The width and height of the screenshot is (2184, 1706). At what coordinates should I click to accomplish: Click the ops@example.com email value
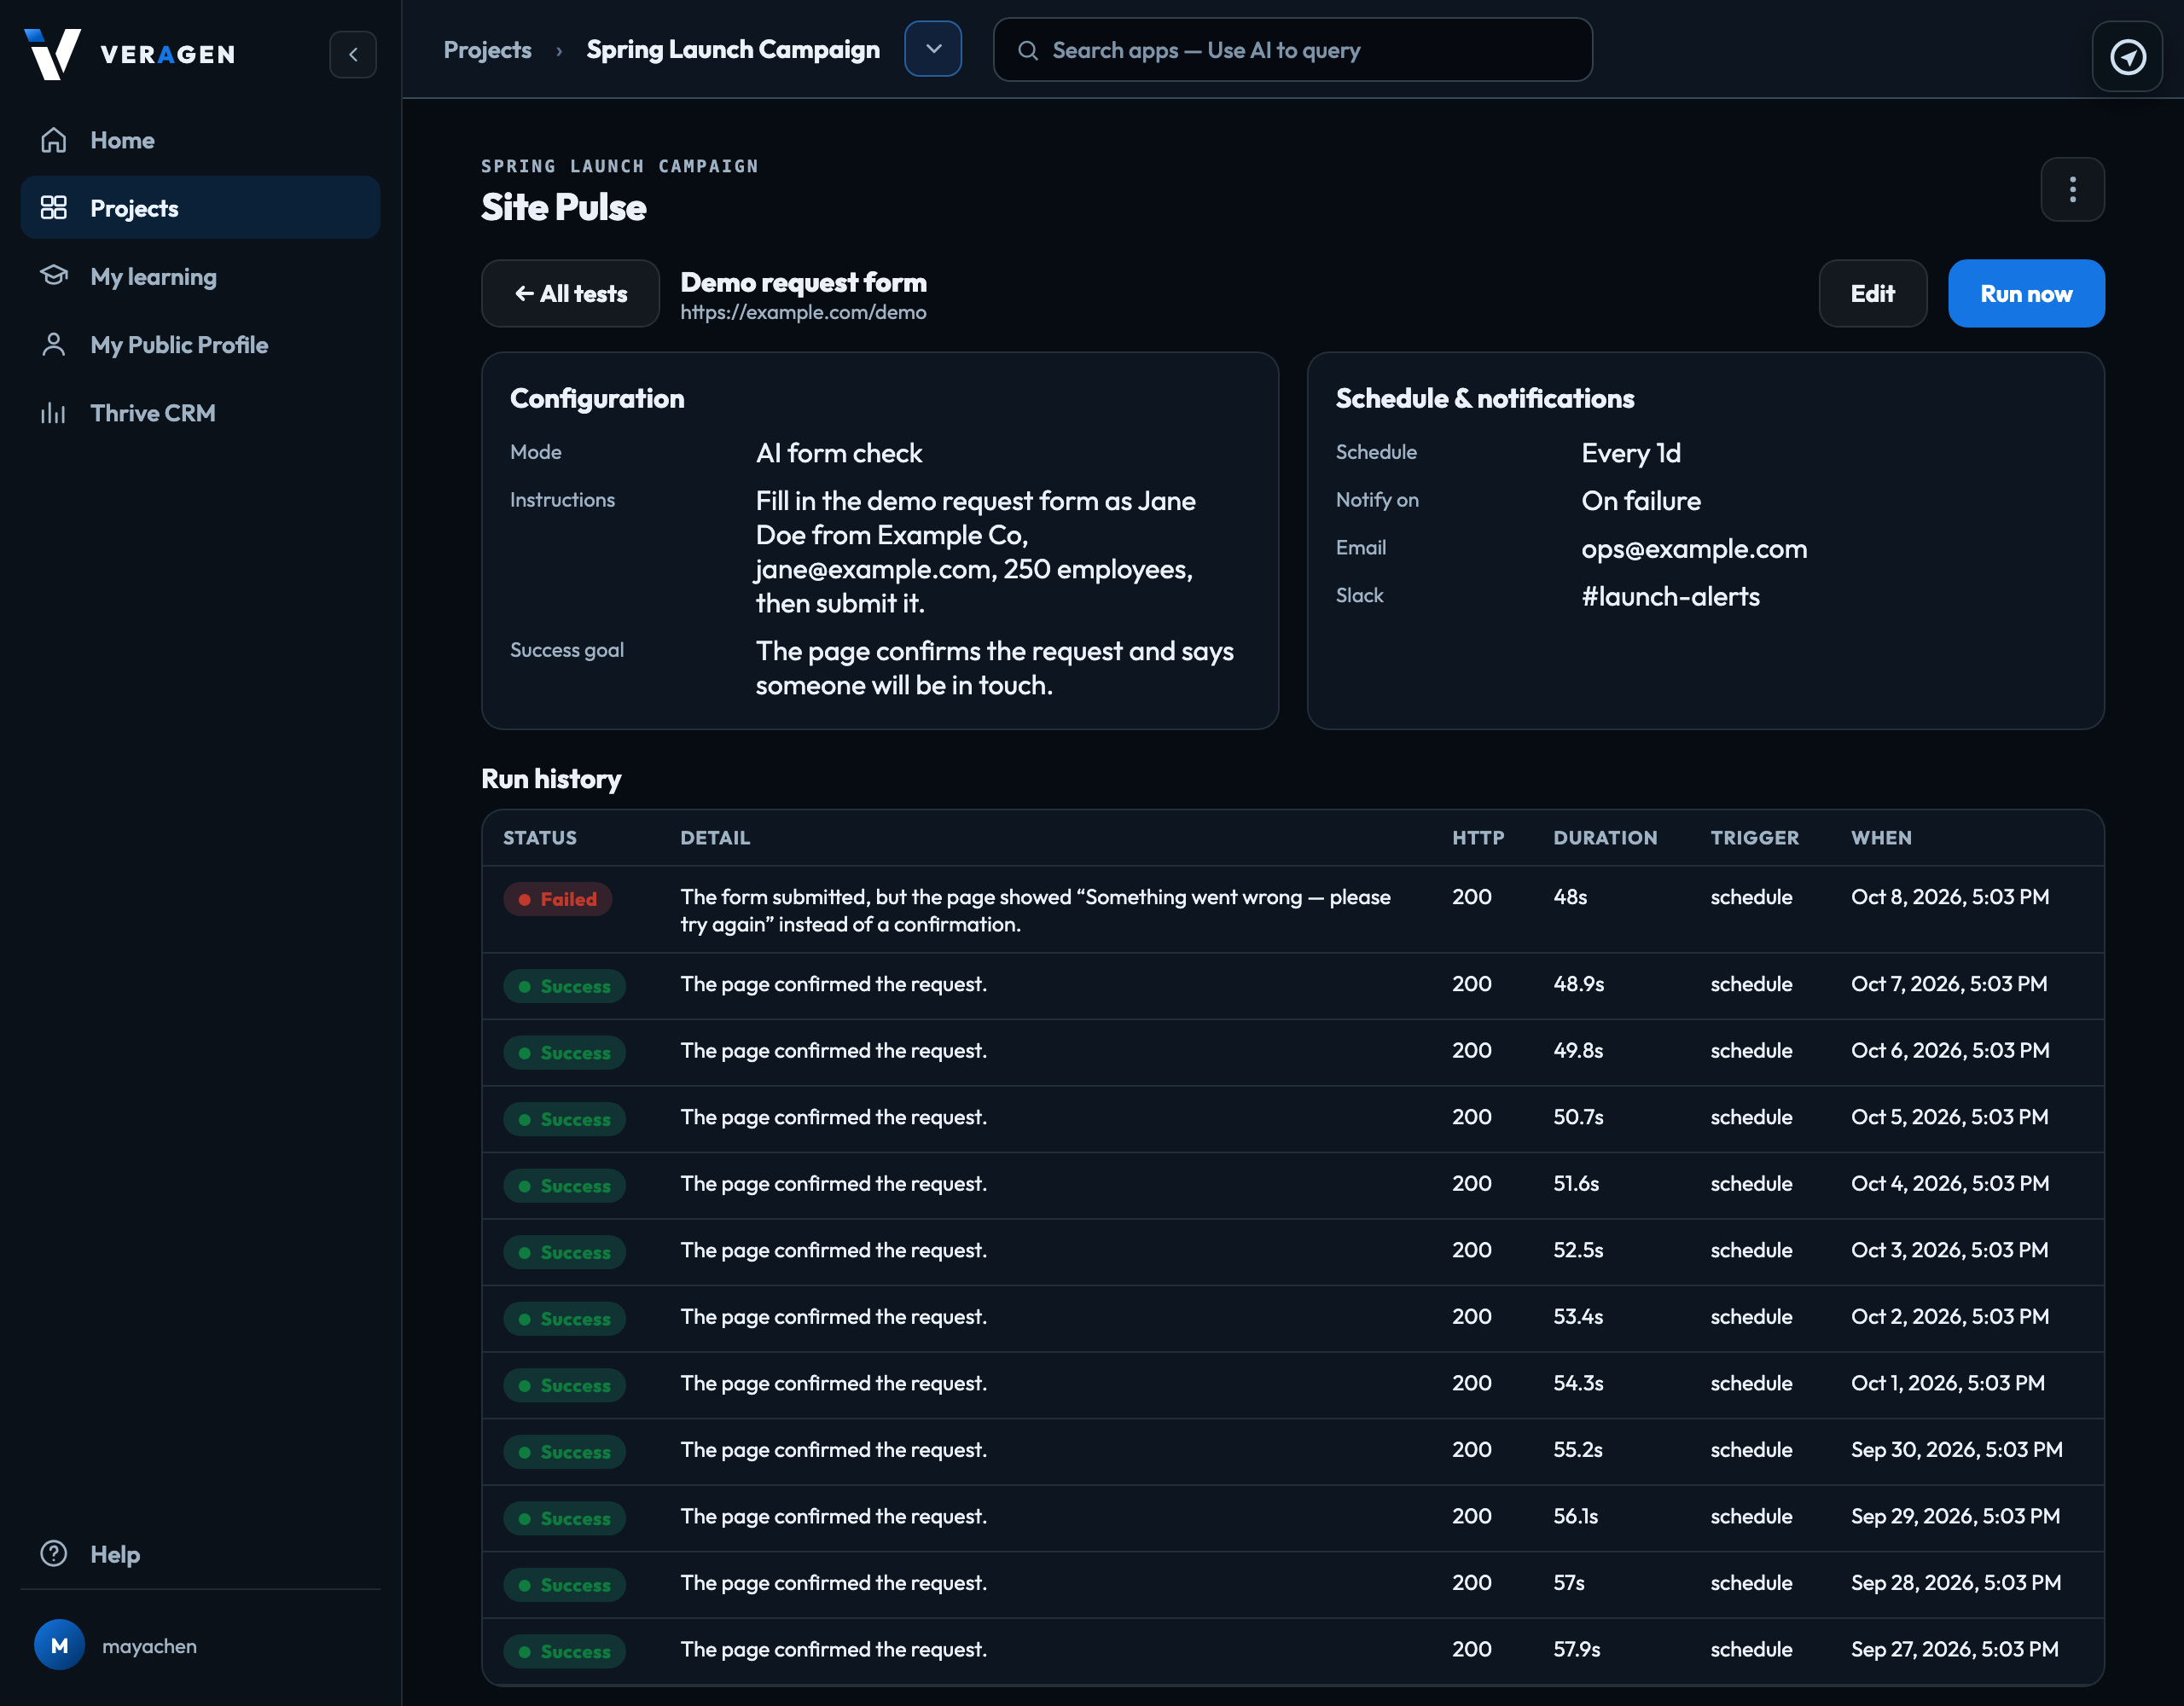pos(1694,549)
